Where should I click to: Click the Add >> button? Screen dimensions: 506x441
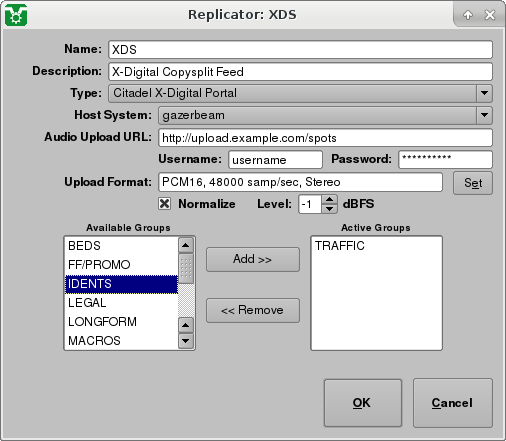pos(253,259)
